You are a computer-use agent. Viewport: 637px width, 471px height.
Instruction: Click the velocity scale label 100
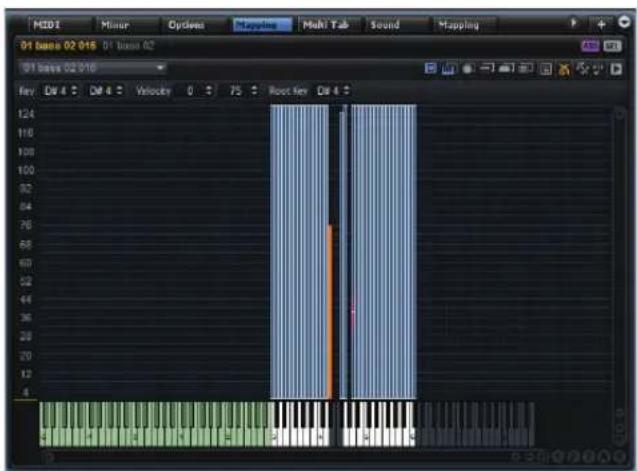tap(26, 170)
